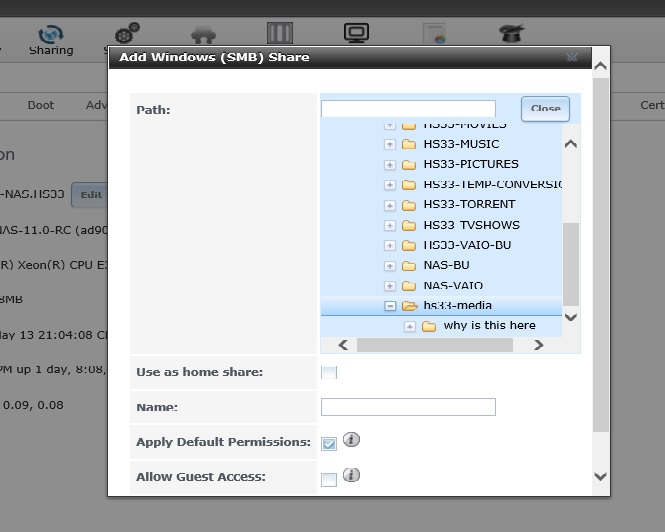Expand the NAS-VAIO tree node
Viewport: 665px width, 532px height.
[390, 286]
